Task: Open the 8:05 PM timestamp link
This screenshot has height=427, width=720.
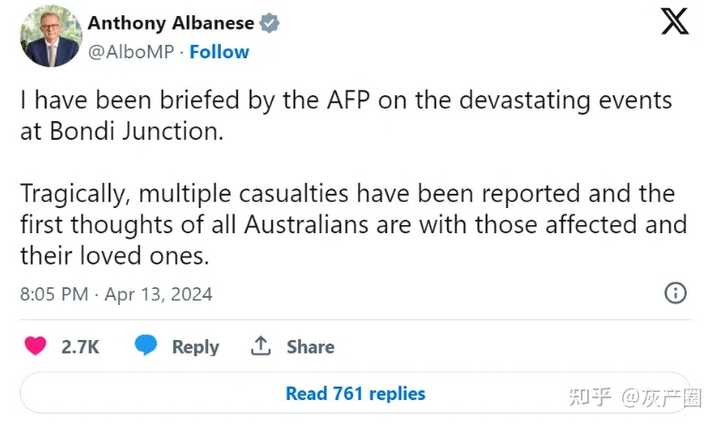Action: tap(54, 294)
